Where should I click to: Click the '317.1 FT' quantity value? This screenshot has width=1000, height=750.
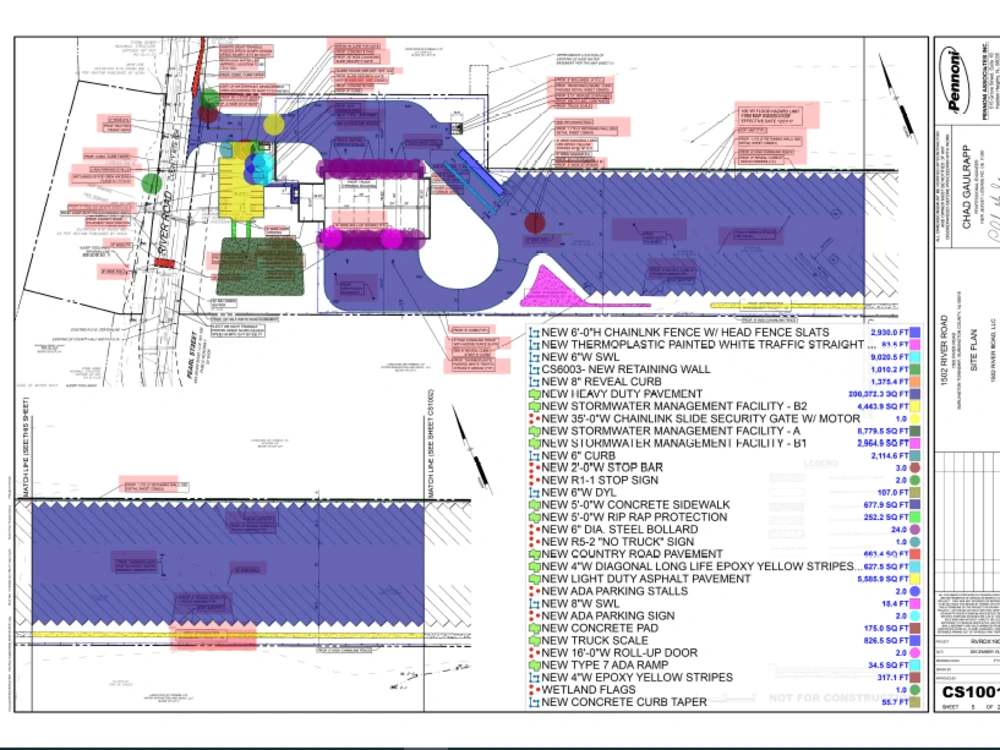893,677
